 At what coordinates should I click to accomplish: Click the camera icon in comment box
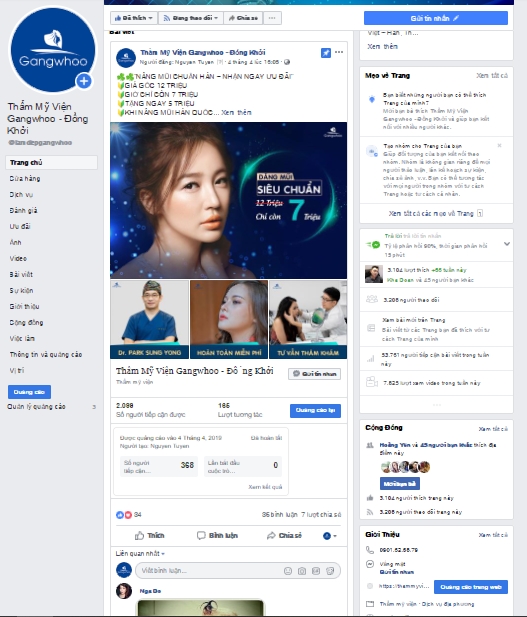coord(302,571)
